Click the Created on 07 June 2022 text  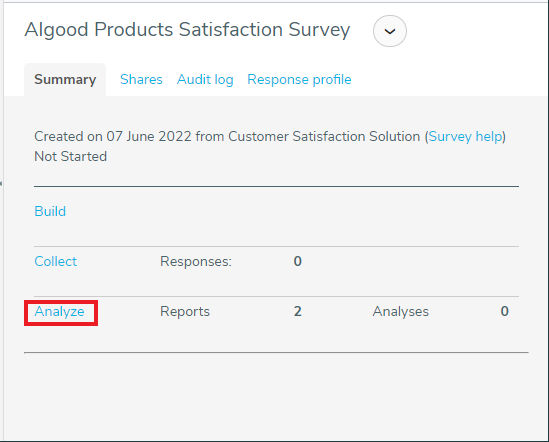pos(113,136)
